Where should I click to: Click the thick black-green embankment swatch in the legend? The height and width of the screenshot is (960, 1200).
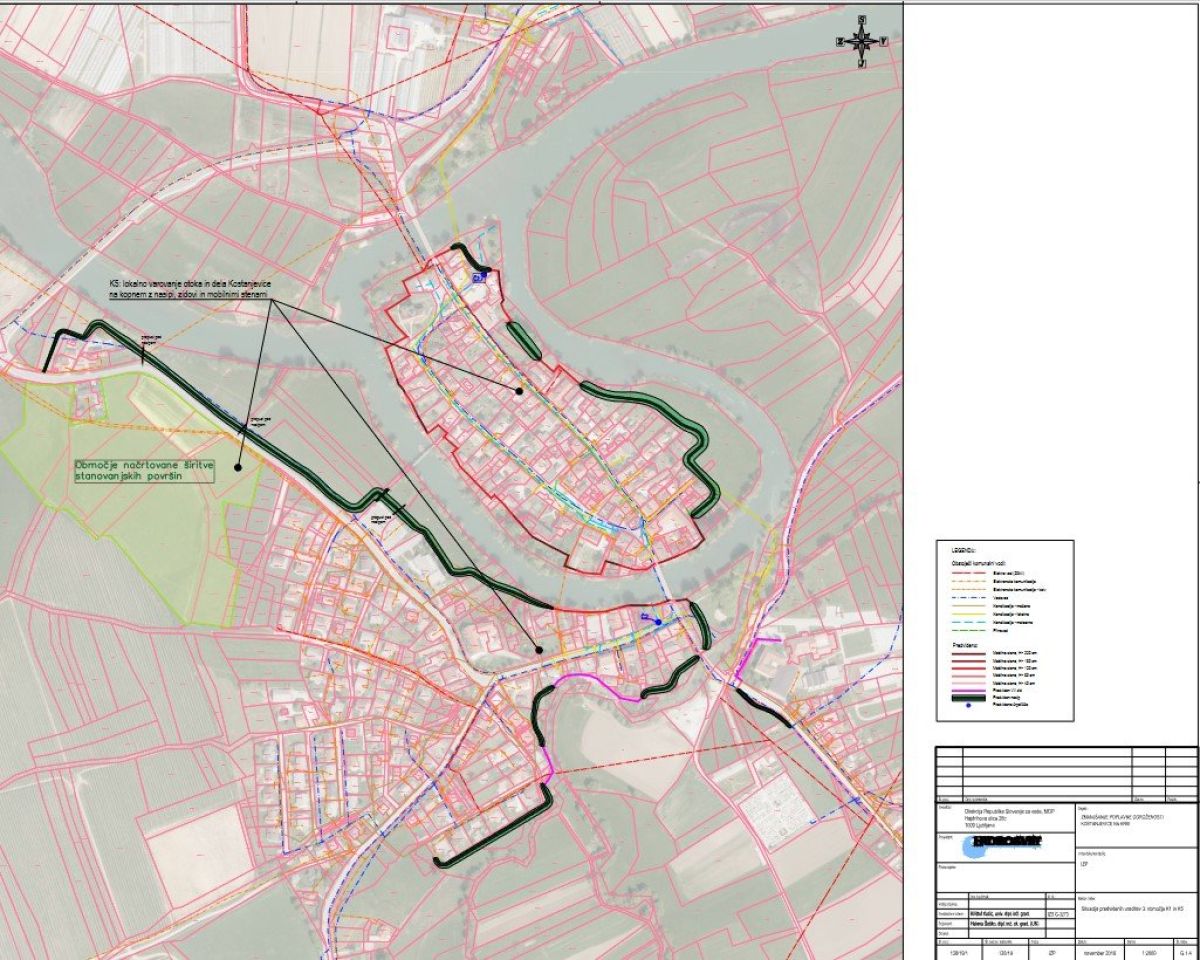(969, 698)
